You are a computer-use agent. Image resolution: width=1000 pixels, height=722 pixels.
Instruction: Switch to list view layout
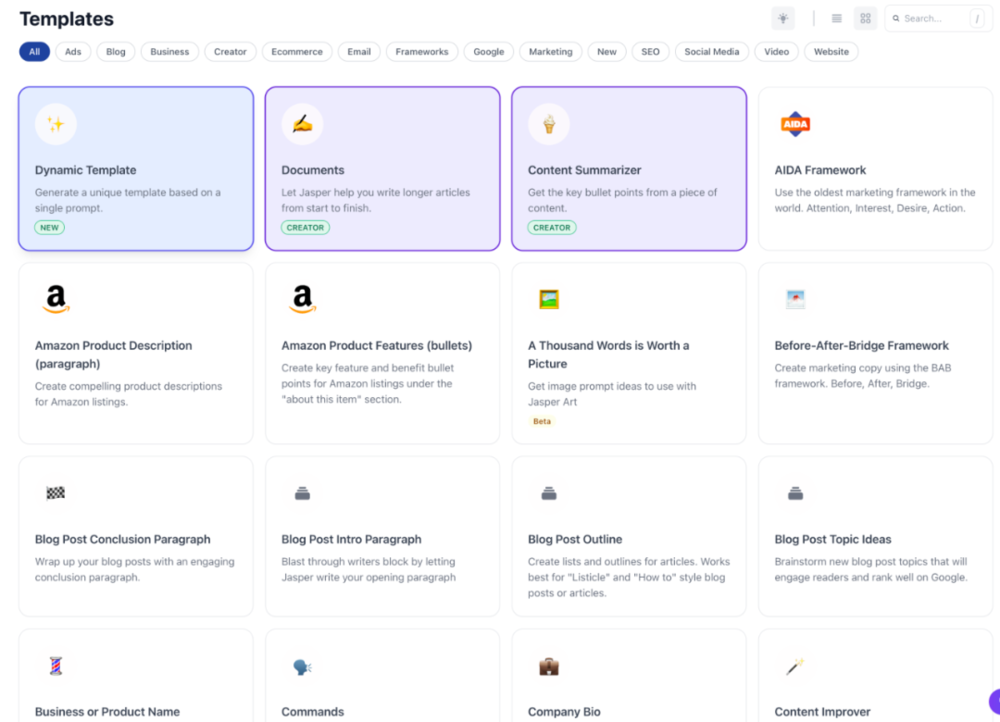(837, 18)
